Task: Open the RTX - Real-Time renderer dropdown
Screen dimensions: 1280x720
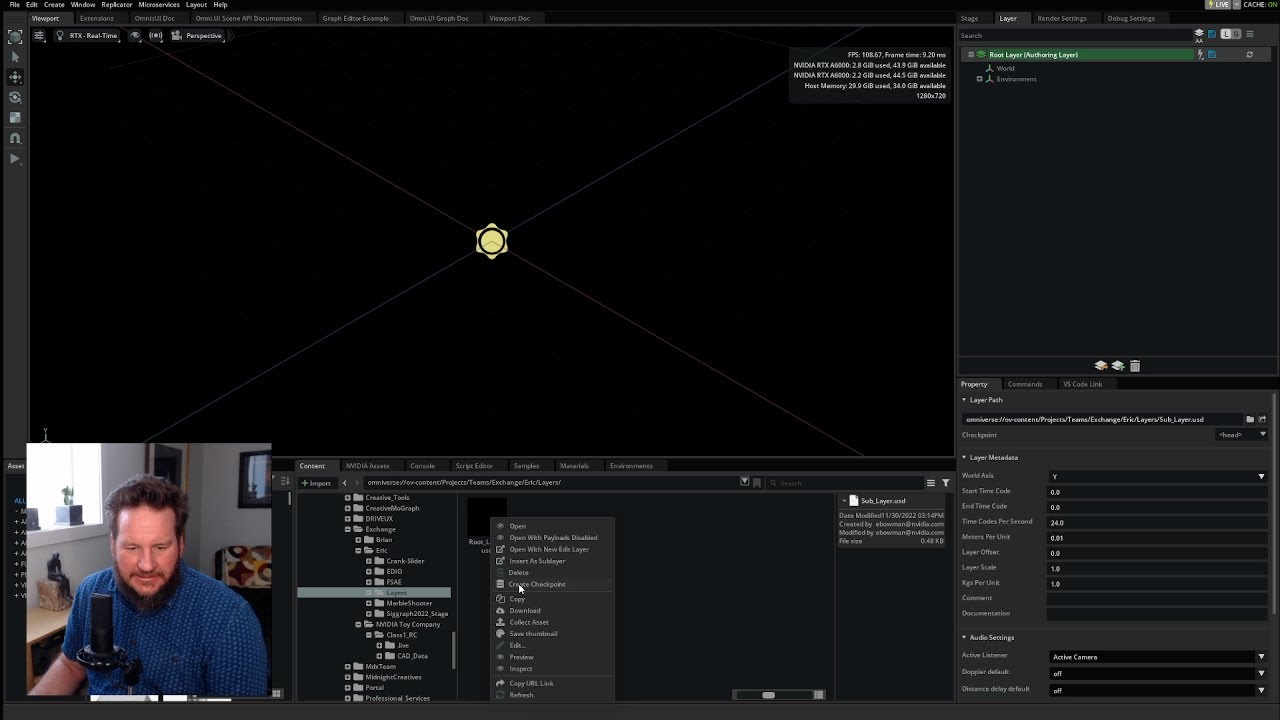Action: [87, 36]
